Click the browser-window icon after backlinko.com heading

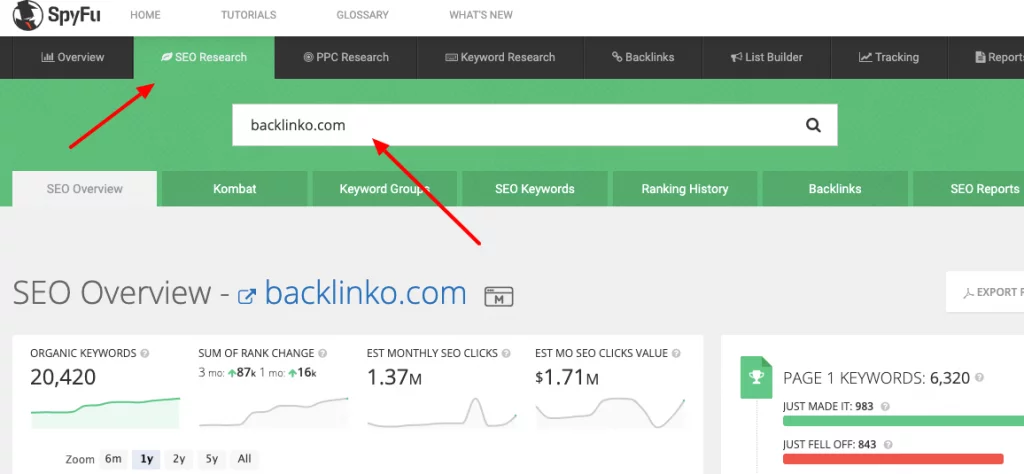[x=498, y=296]
